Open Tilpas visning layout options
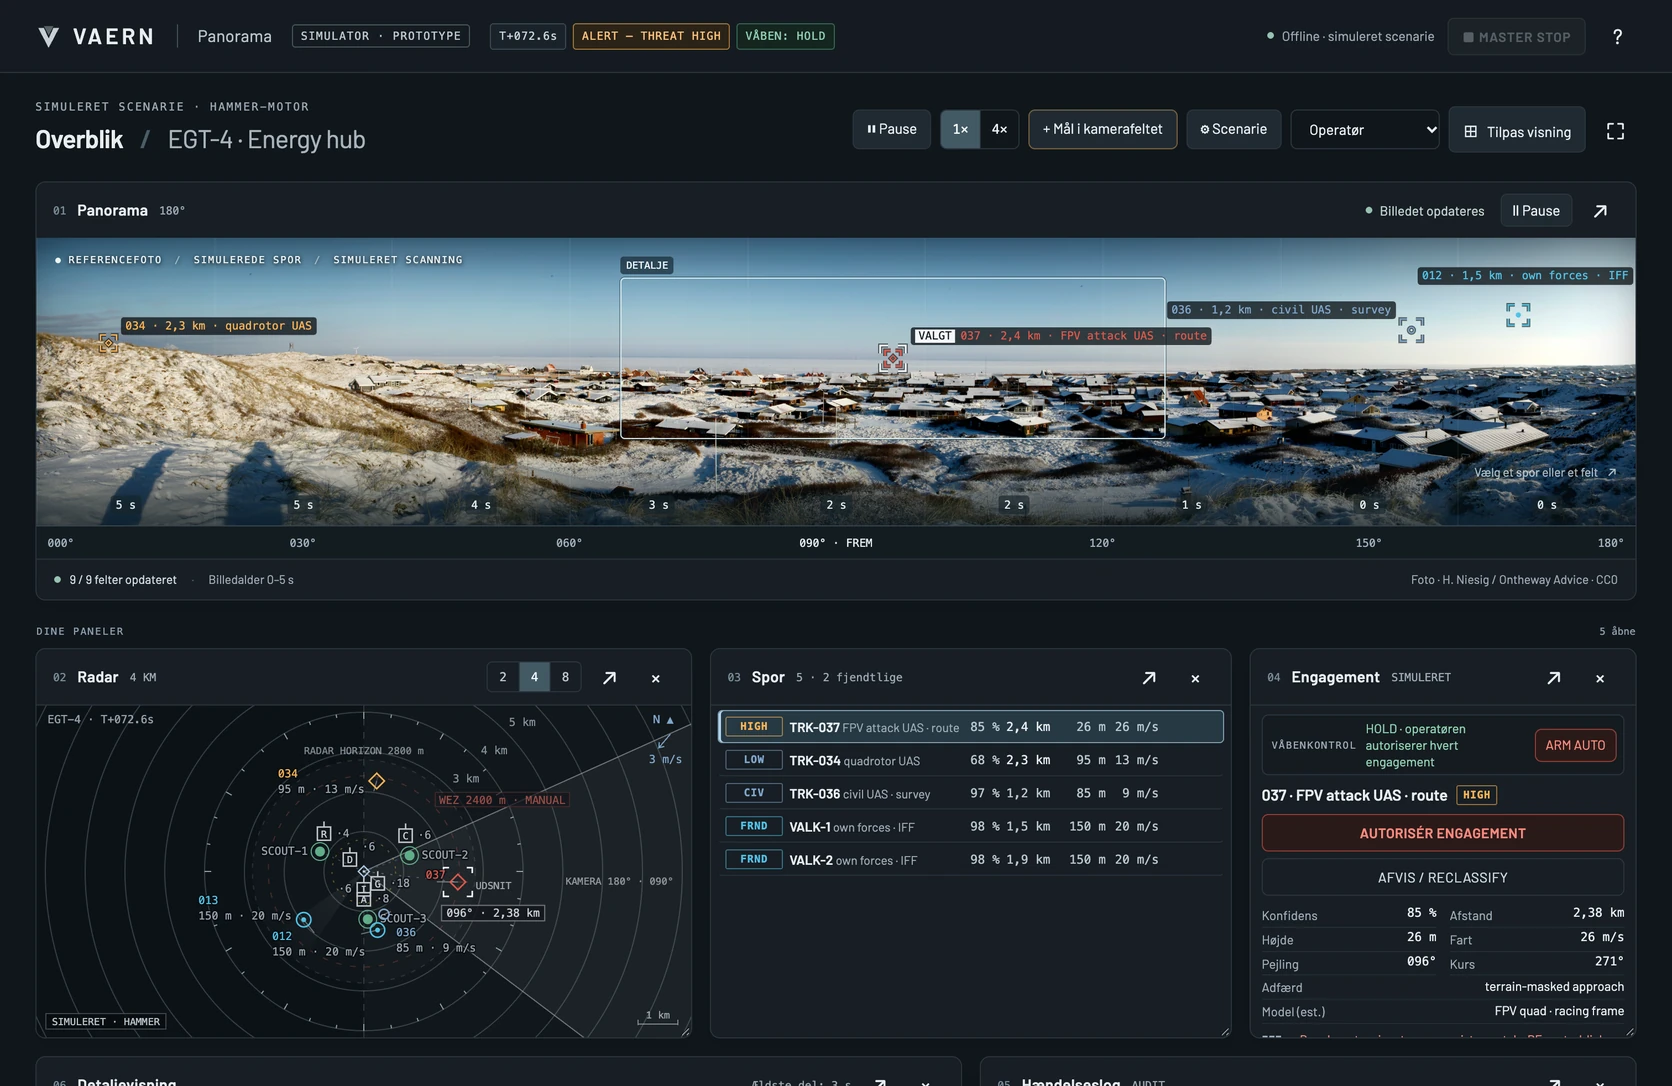Image resolution: width=1672 pixels, height=1086 pixels. tap(1517, 131)
